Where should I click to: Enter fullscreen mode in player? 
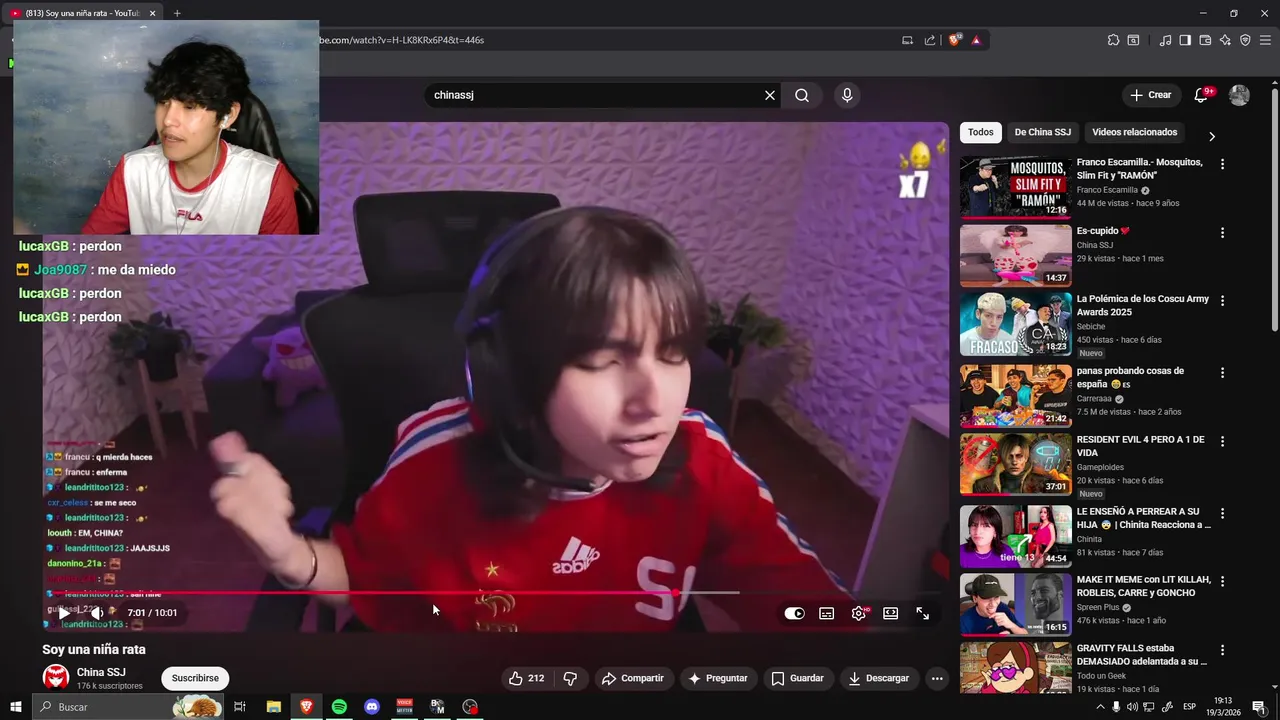click(923, 613)
